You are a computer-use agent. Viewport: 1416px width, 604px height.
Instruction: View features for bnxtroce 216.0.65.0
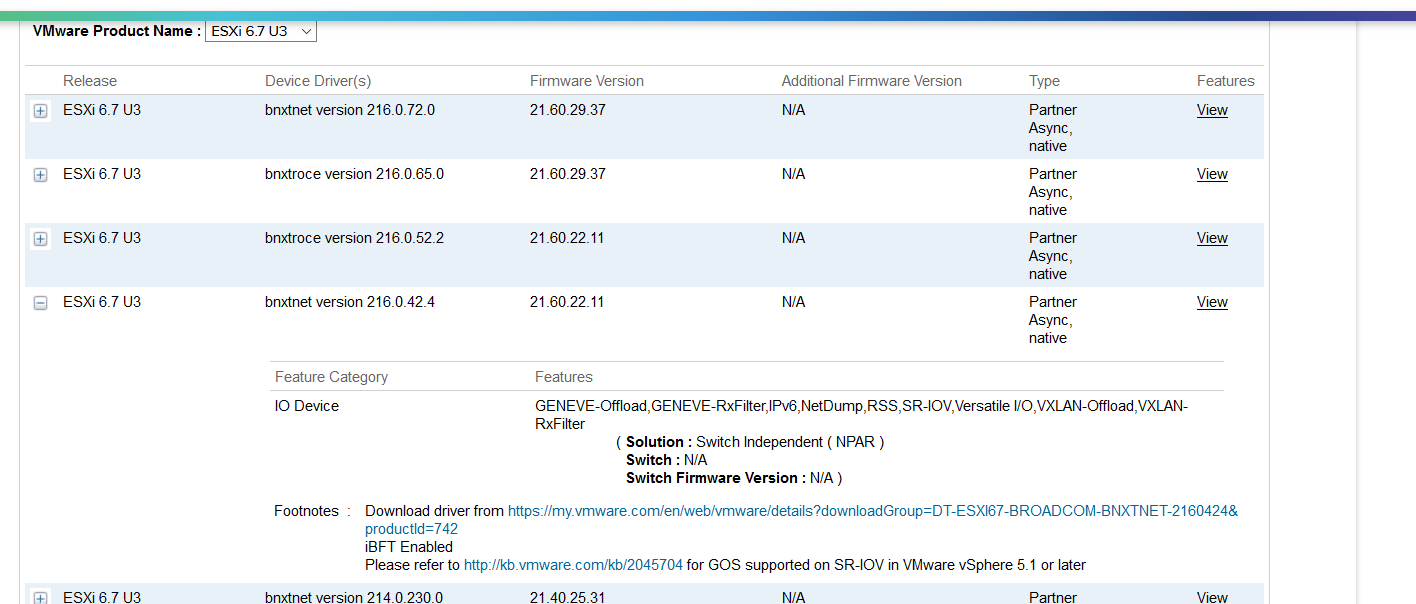coord(1212,174)
